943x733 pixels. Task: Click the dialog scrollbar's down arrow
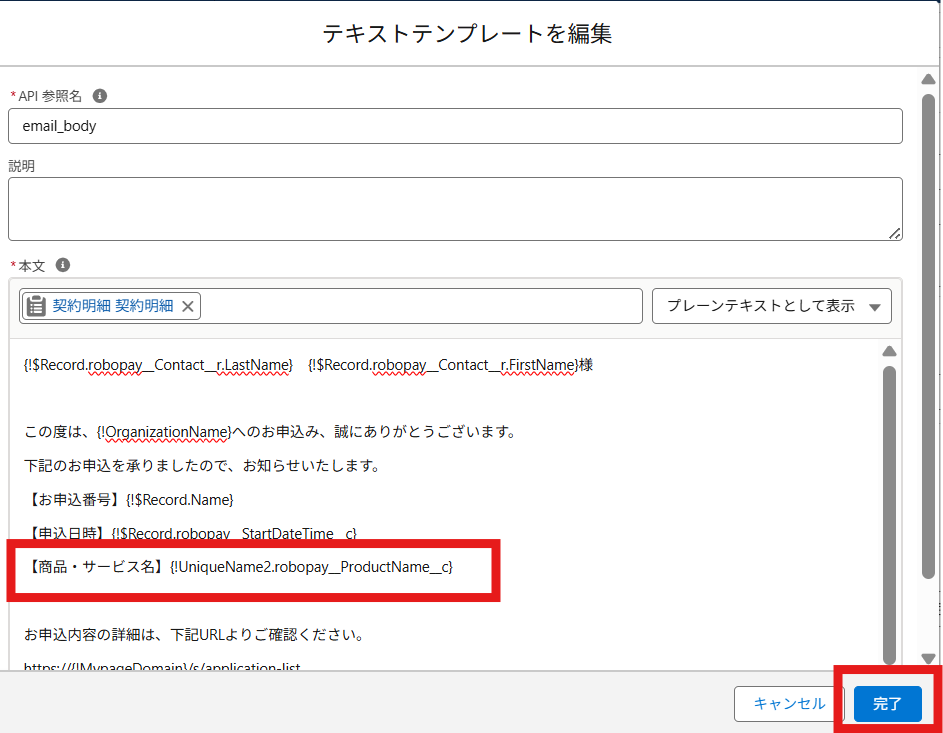click(928, 659)
